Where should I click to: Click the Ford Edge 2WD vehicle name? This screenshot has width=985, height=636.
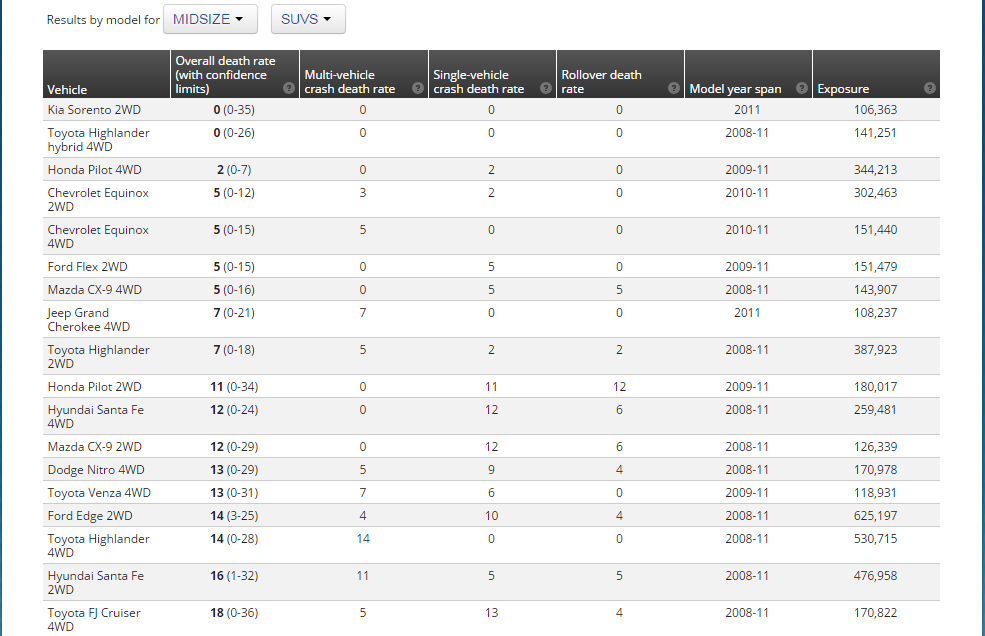[89, 516]
